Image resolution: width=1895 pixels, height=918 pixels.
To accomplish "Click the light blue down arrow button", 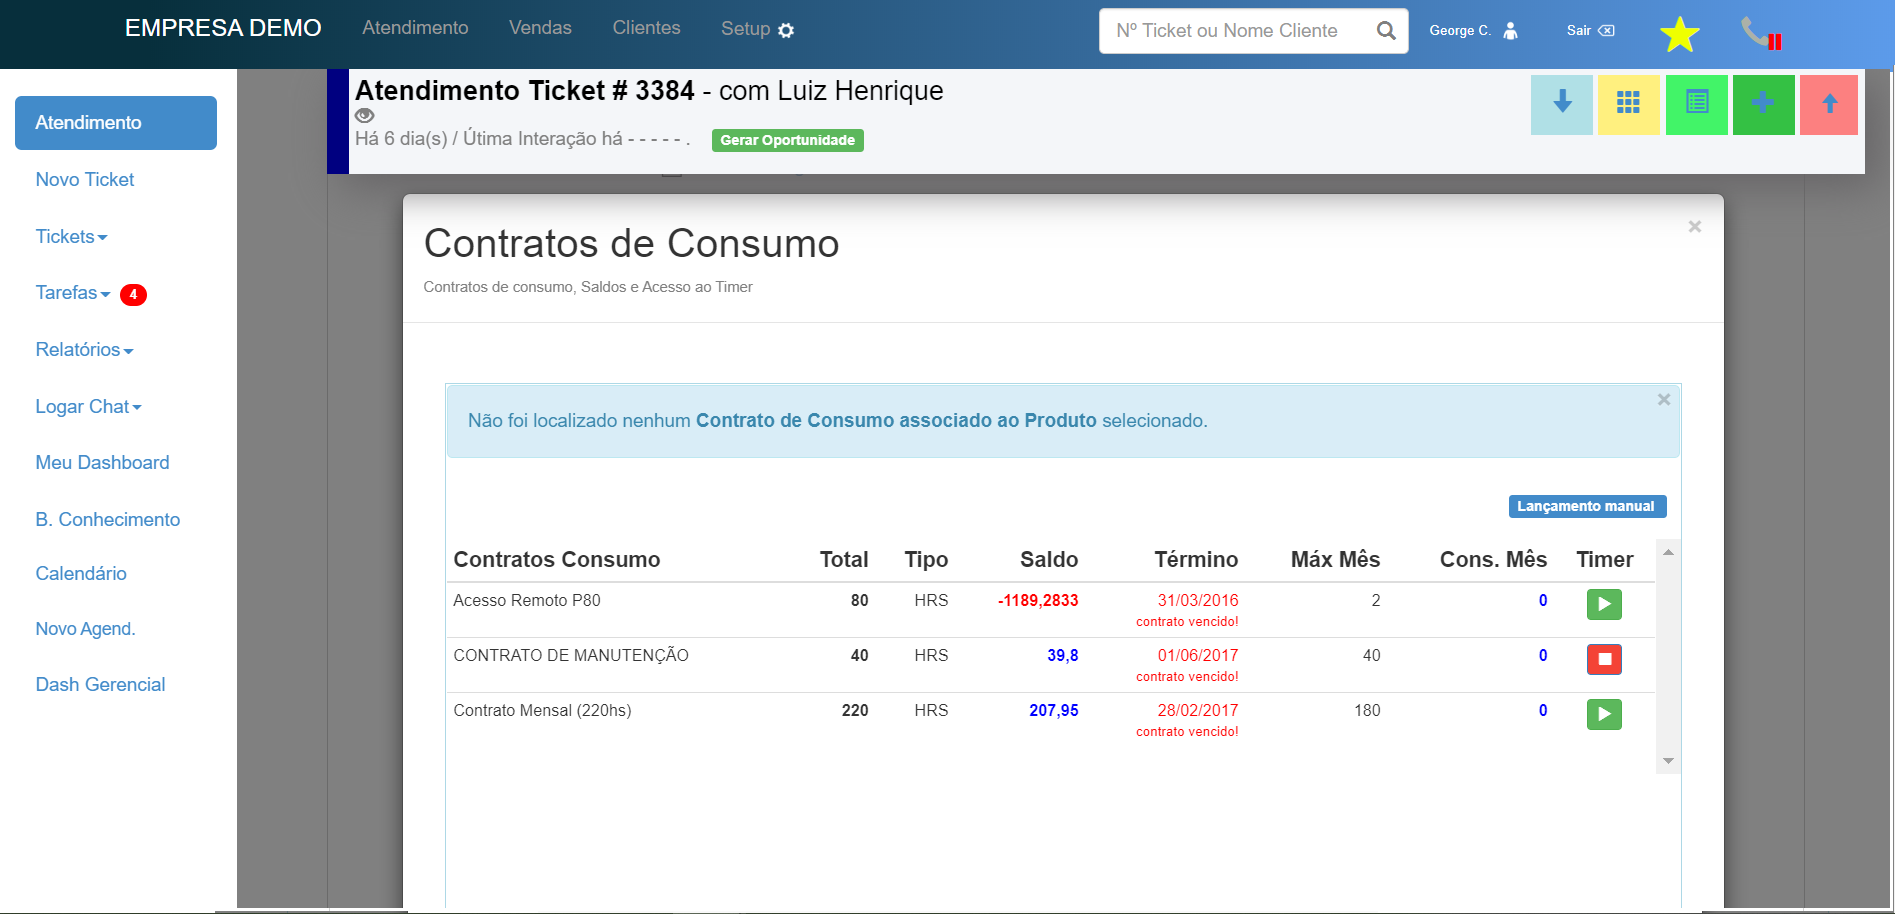I will (1561, 104).
